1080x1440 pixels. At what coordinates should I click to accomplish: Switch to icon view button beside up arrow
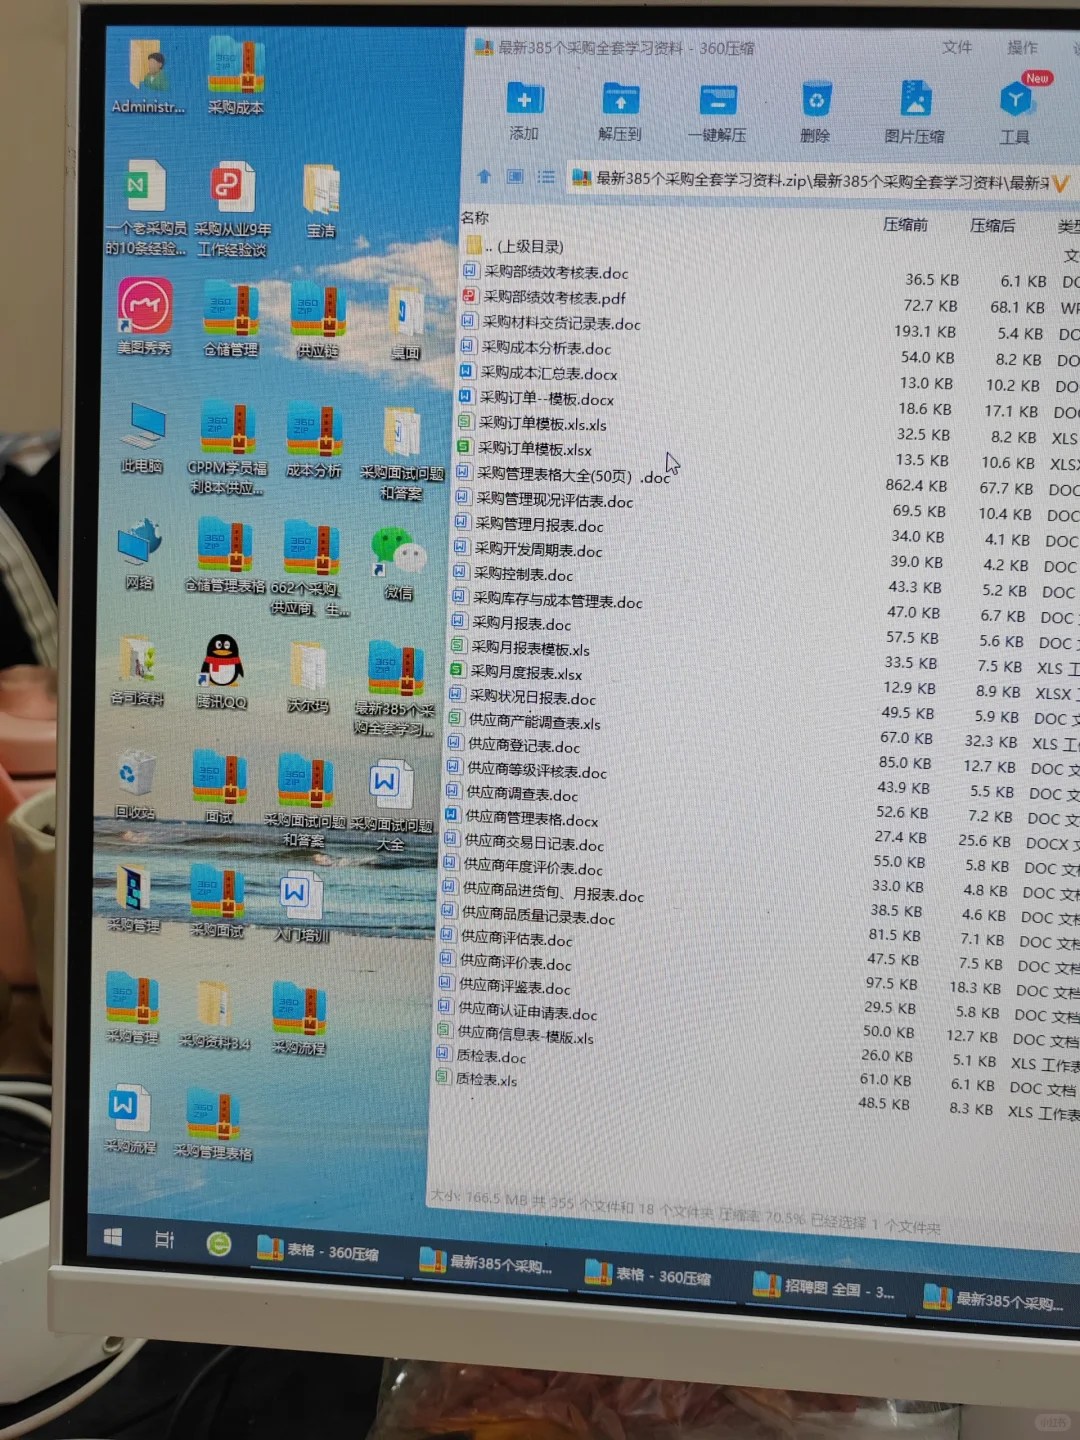(x=515, y=177)
